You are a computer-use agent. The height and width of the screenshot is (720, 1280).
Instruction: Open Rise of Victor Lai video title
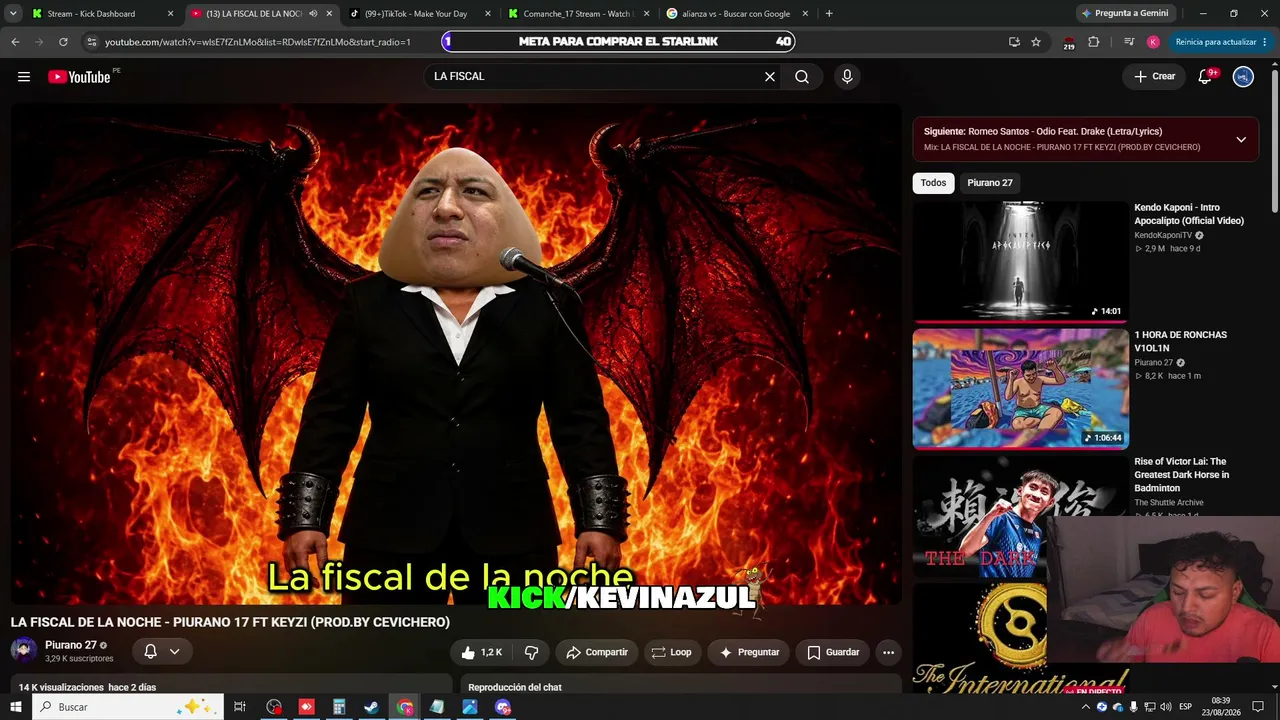(x=1182, y=475)
